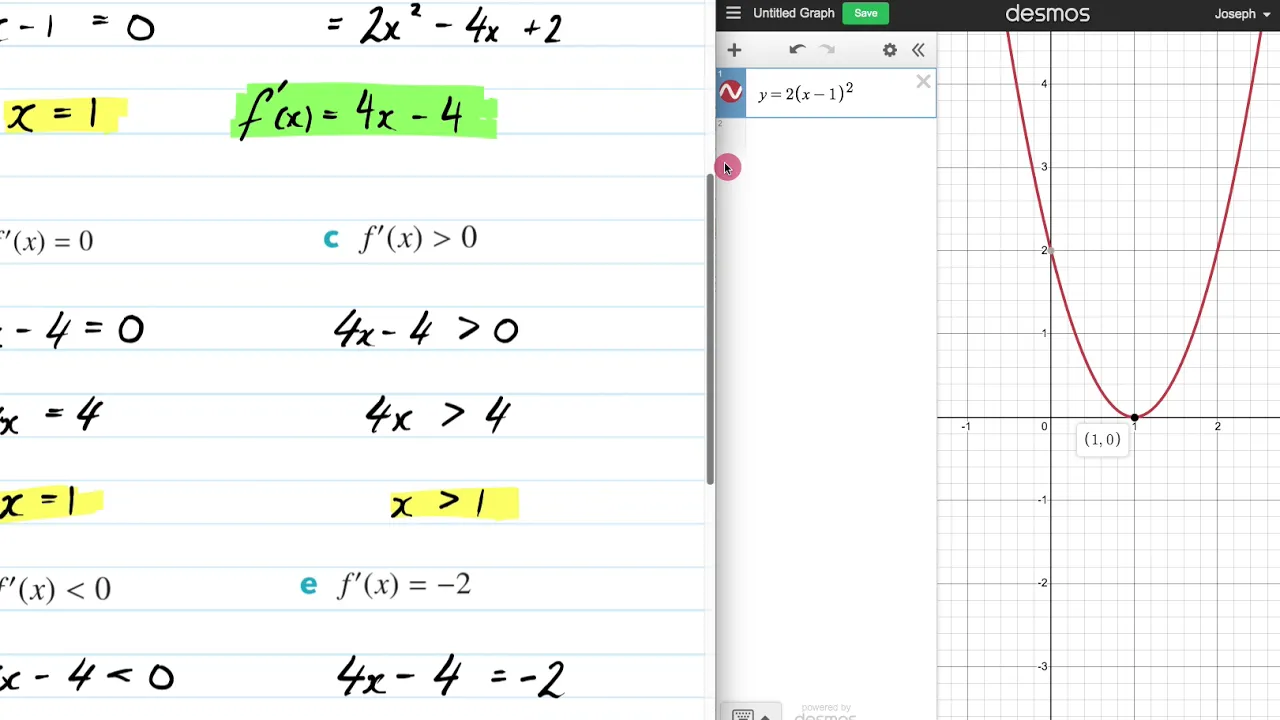Click the y-axis label 4 on graph
The width and height of the screenshot is (1280, 720).
point(1043,83)
